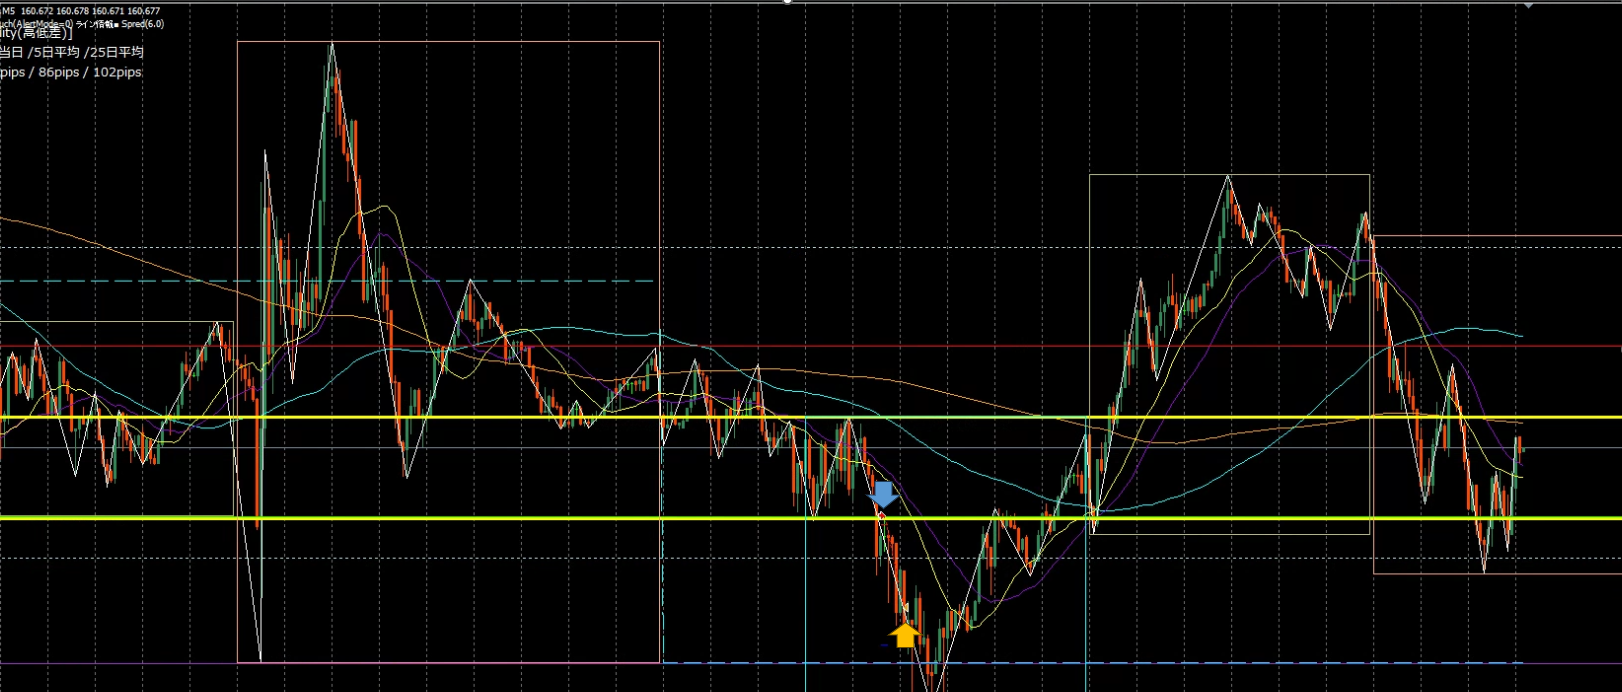Click bottom border of the far-right brown rectangle
Screen dimensions: 1622x692
point(1500,574)
